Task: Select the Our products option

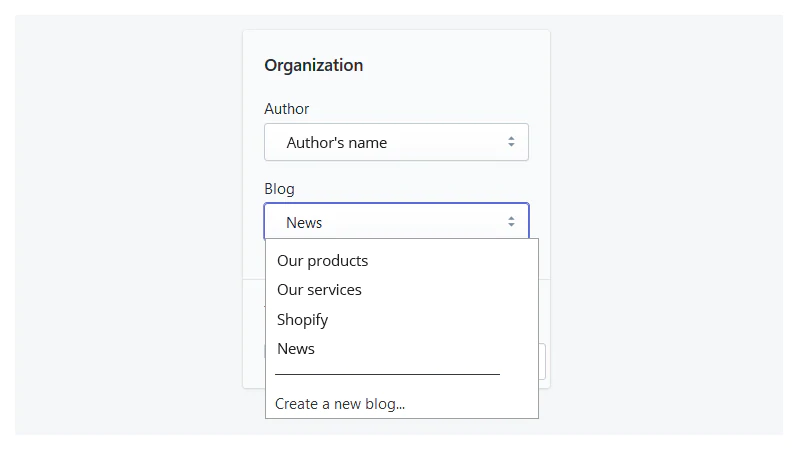Action: coord(322,261)
